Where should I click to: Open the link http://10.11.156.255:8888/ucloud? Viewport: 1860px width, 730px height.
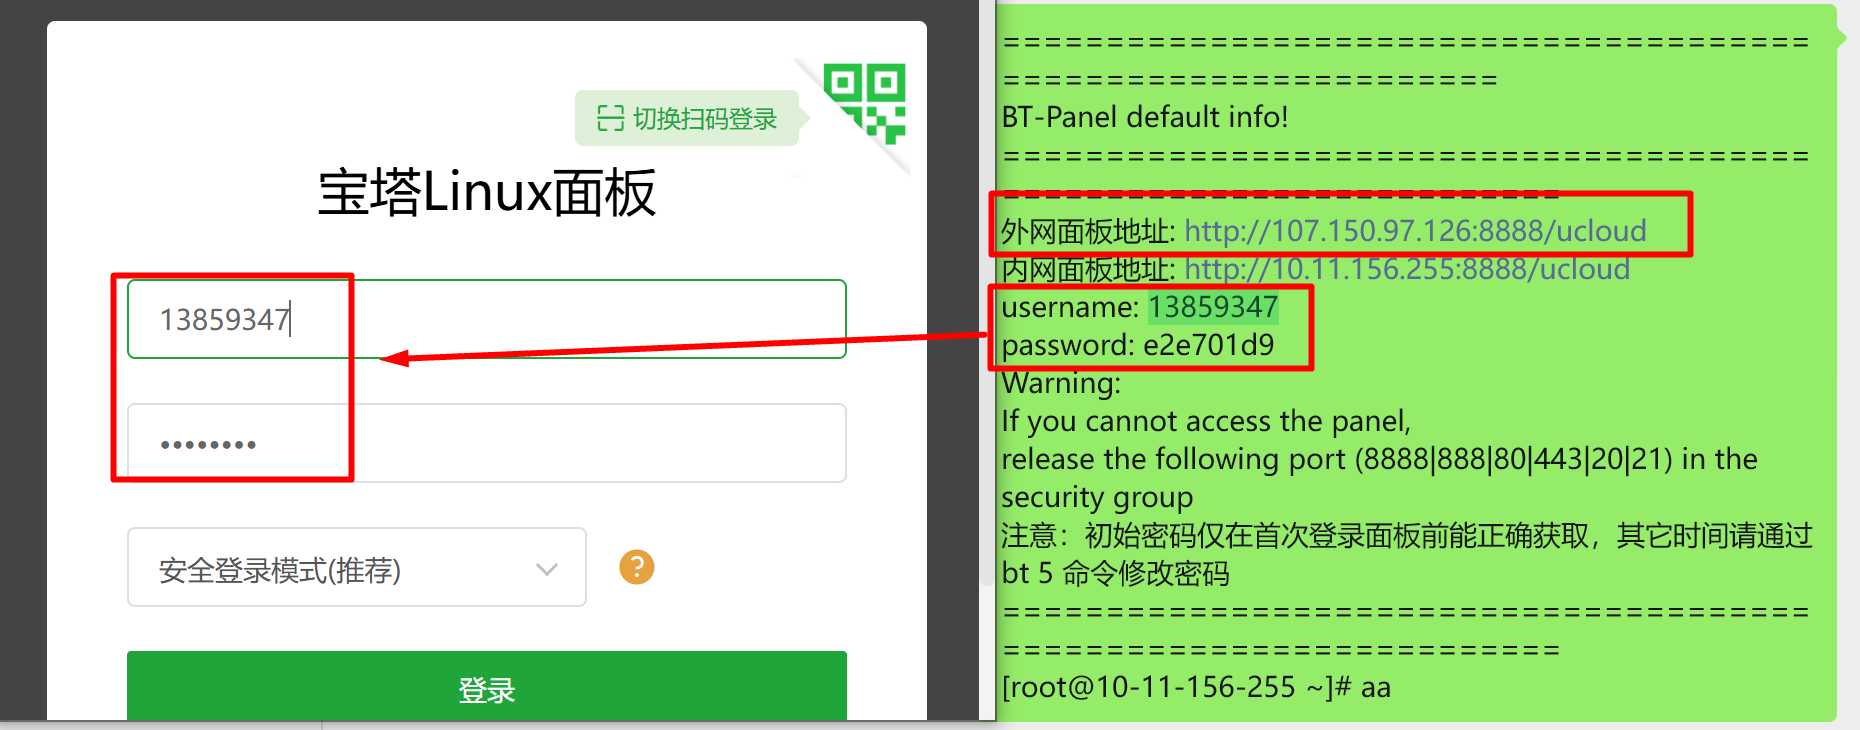1407,269
